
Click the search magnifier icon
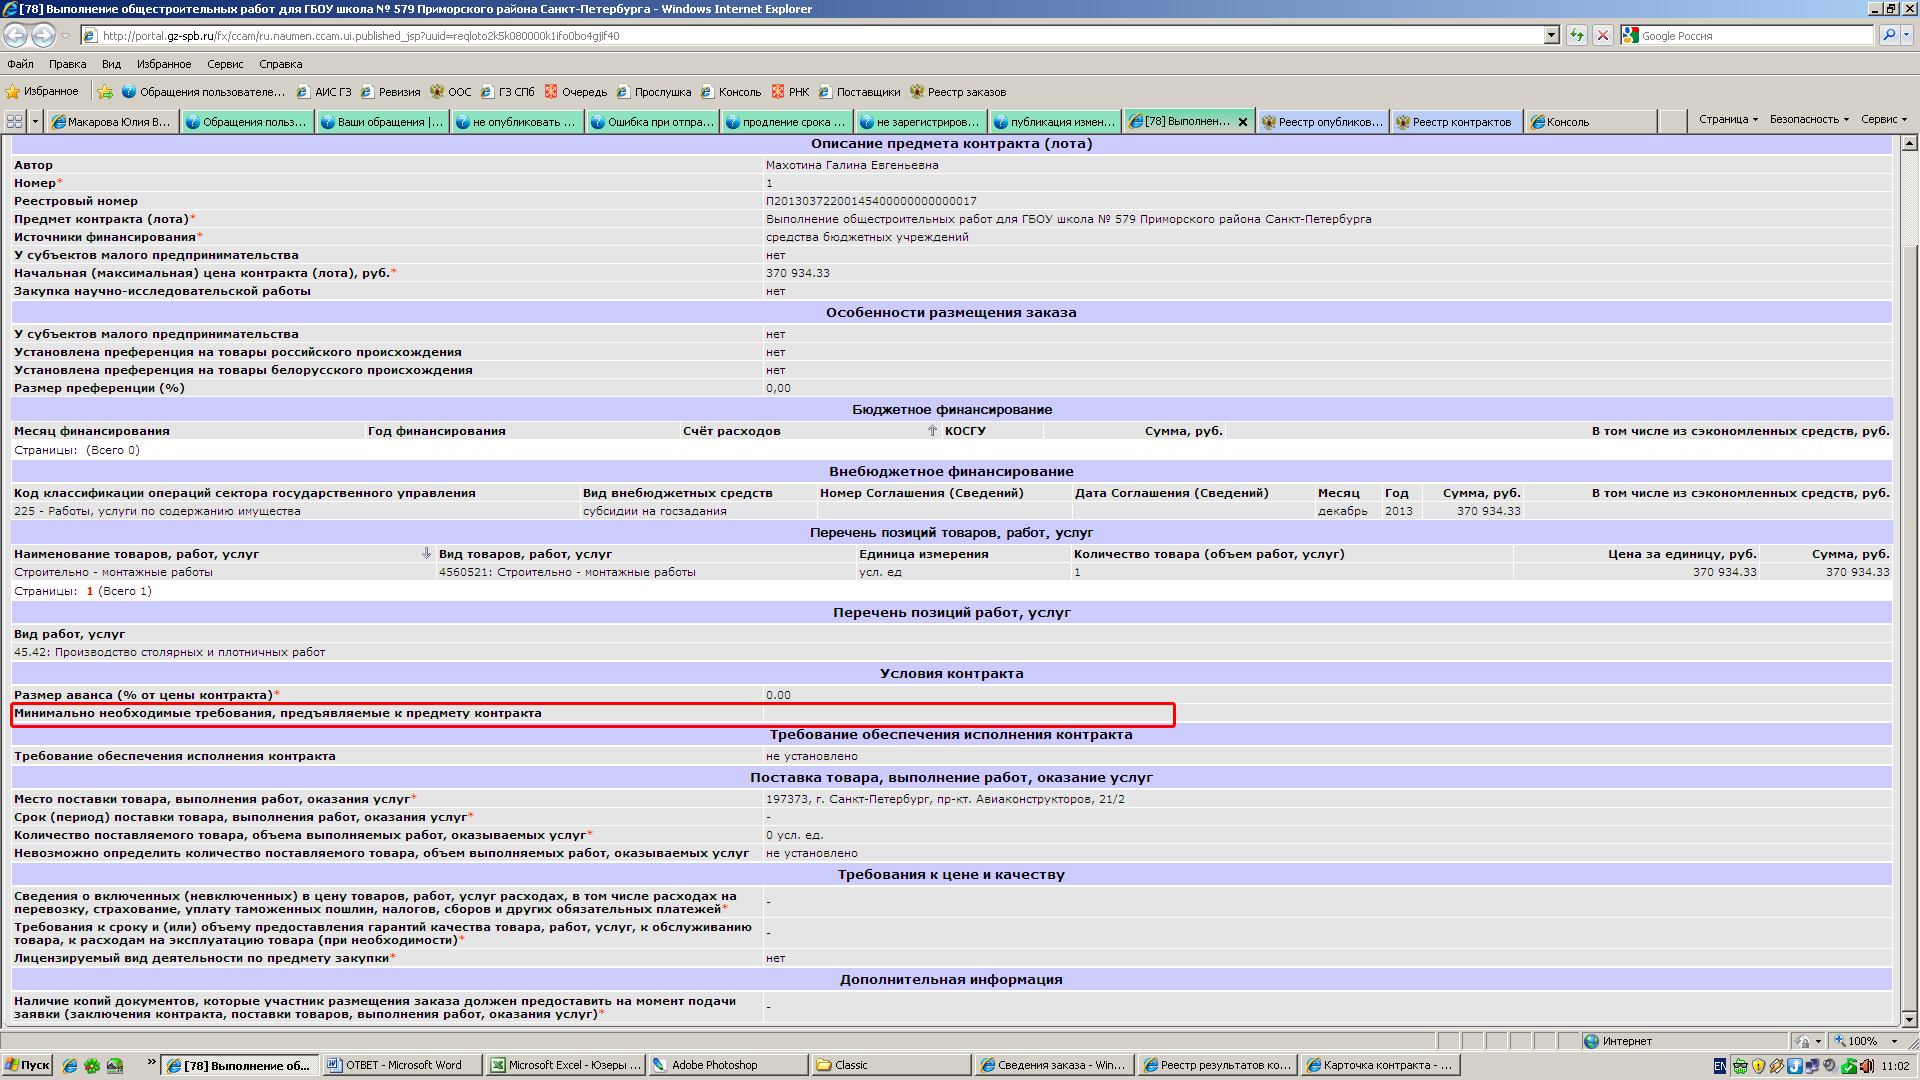tap(1888, 35)
